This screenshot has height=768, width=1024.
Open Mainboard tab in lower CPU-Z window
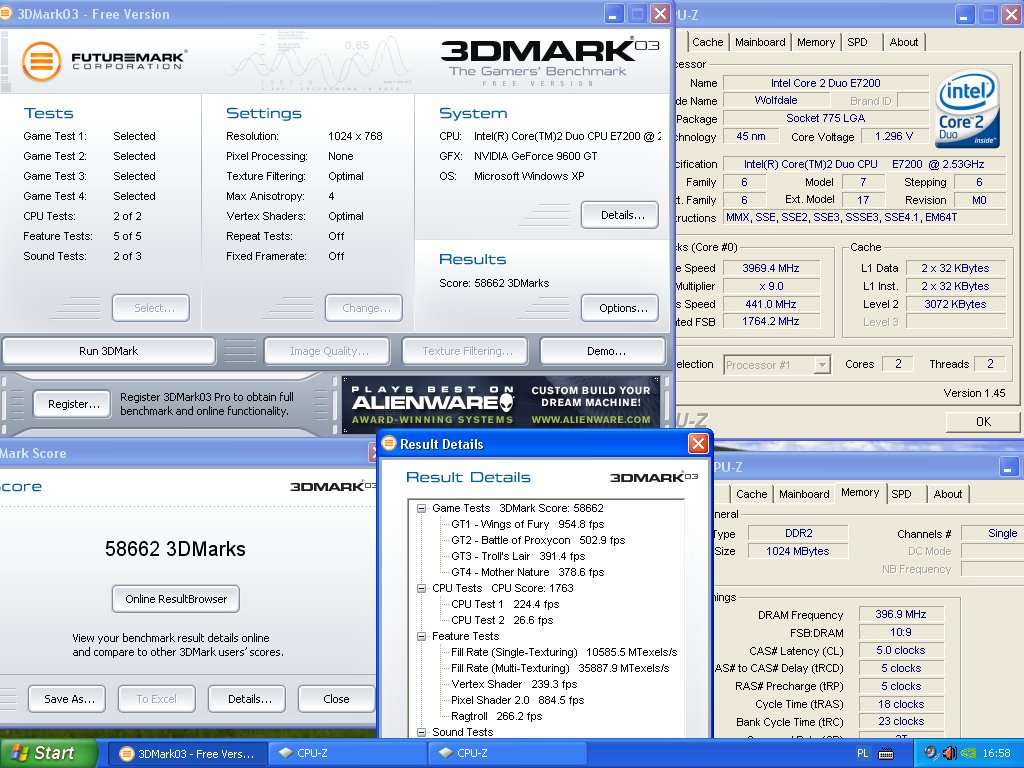tap(804, 494)
